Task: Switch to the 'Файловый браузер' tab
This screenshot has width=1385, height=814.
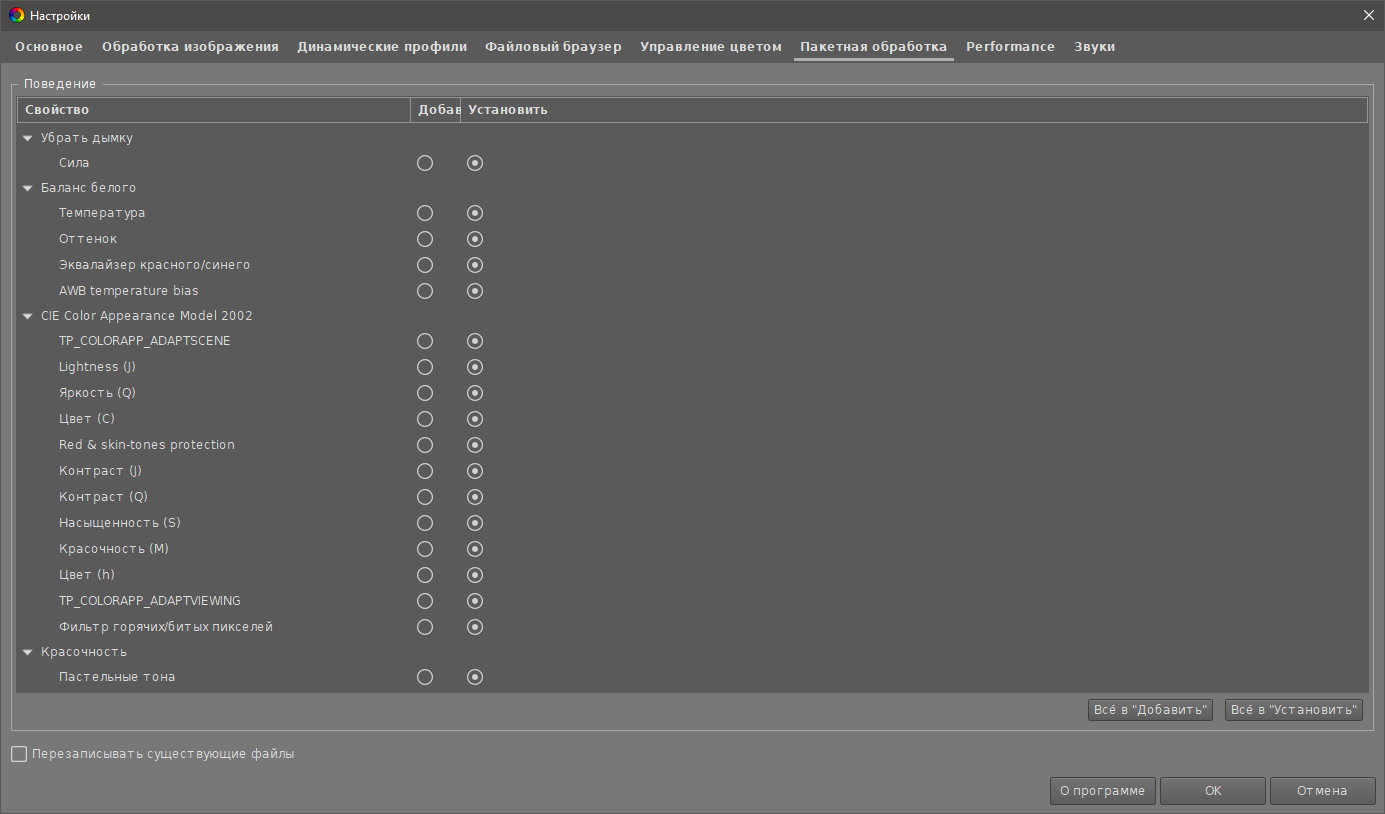Action: (553, 46)
